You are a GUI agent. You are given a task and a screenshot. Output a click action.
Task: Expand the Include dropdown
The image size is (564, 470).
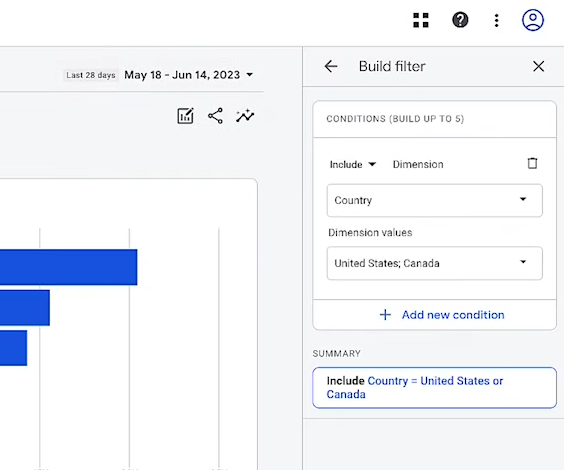point(352,164)
